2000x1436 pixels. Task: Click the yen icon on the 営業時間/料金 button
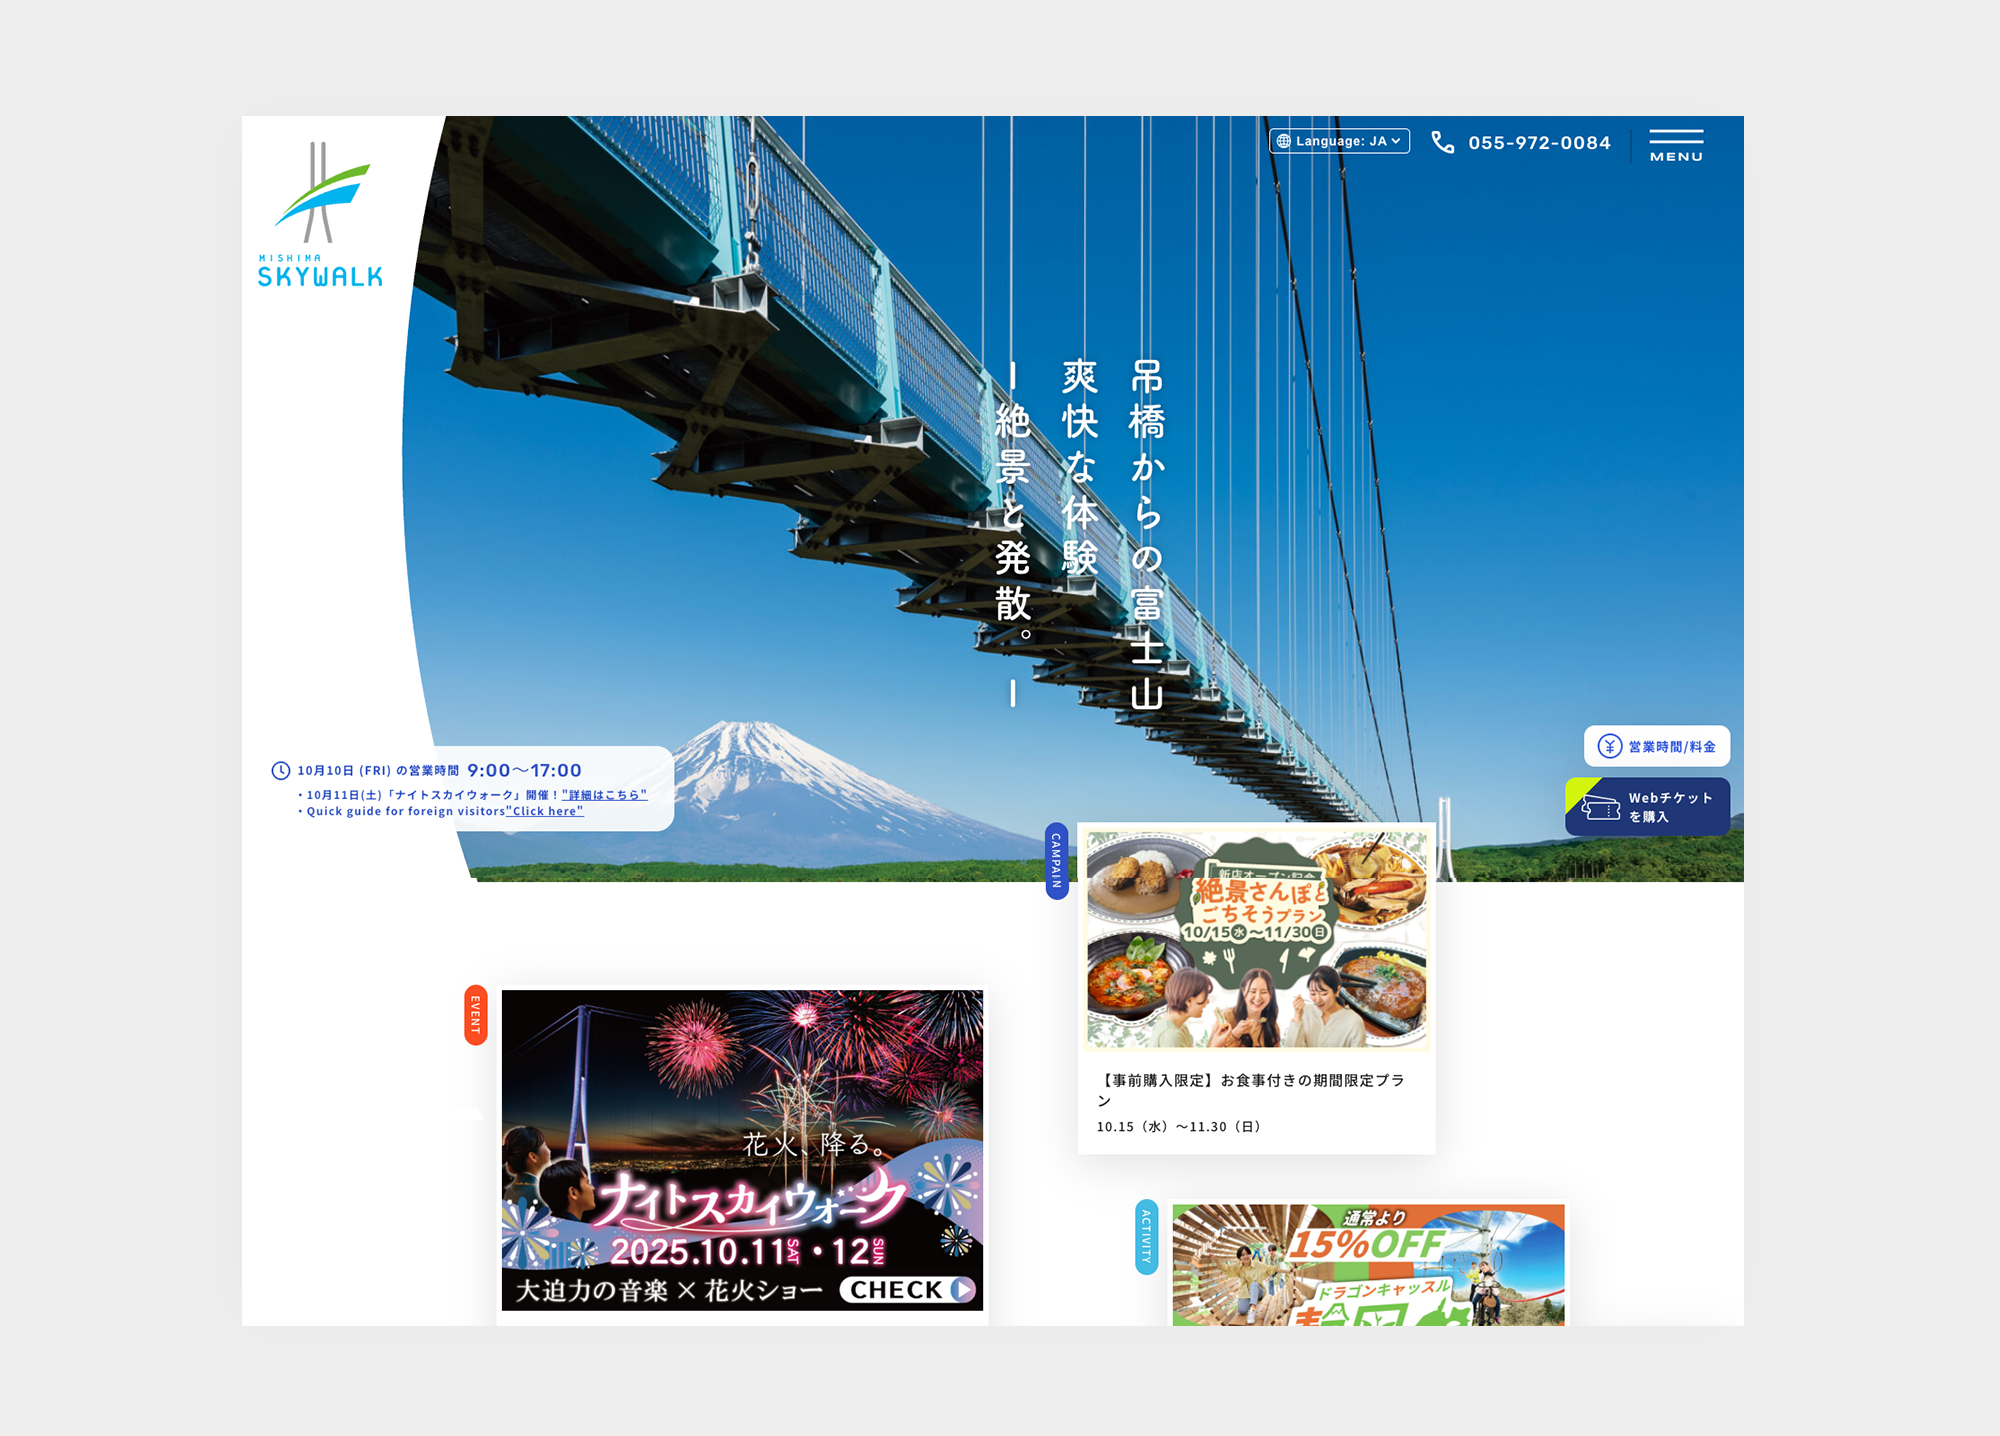pos(1609,746)
